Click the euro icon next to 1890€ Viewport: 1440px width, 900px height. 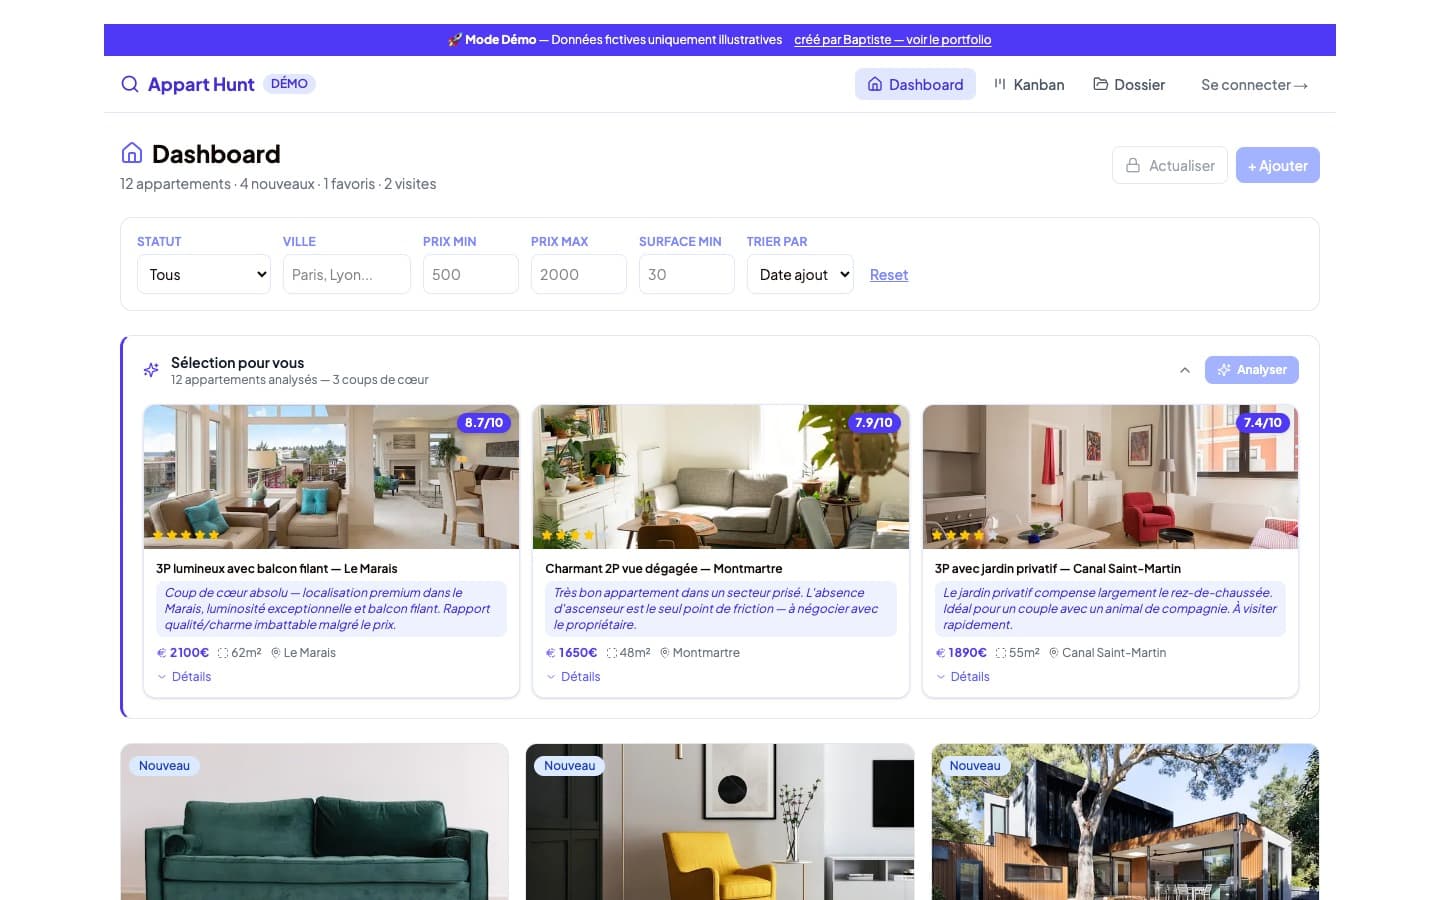click(939, 652)
